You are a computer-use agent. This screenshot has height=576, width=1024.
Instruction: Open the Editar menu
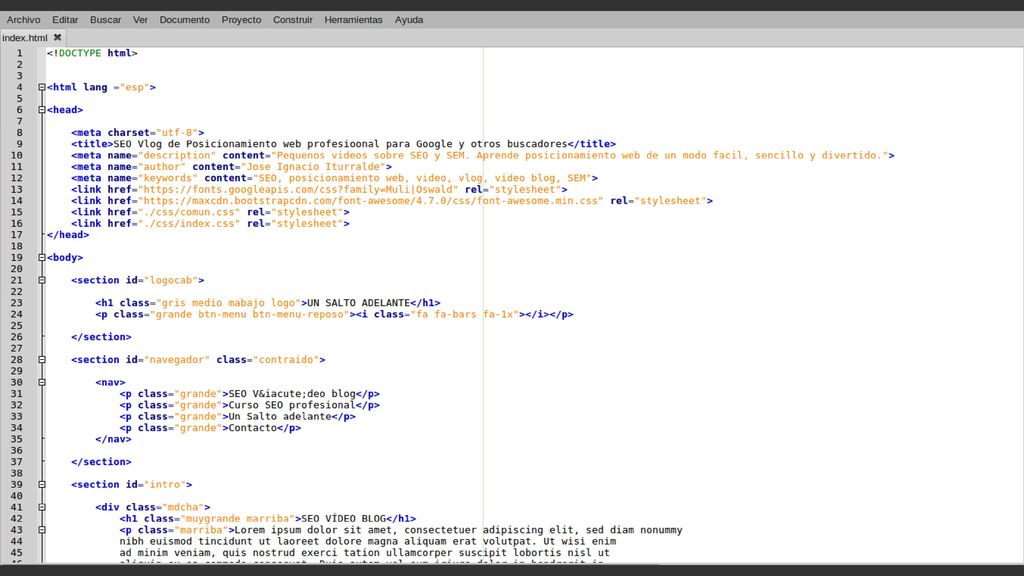pos(65,20)
